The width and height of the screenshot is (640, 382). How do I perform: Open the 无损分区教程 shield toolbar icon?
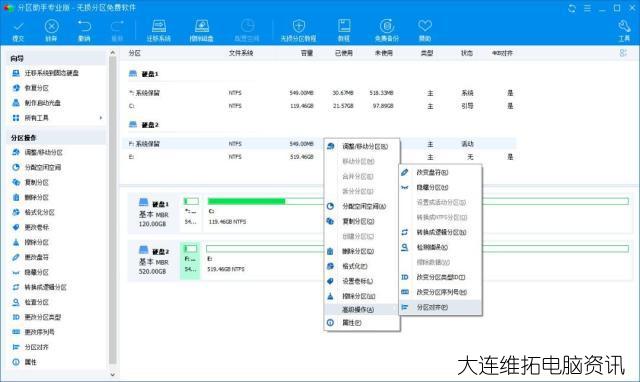pyautogui.click(x=298, y=26)
